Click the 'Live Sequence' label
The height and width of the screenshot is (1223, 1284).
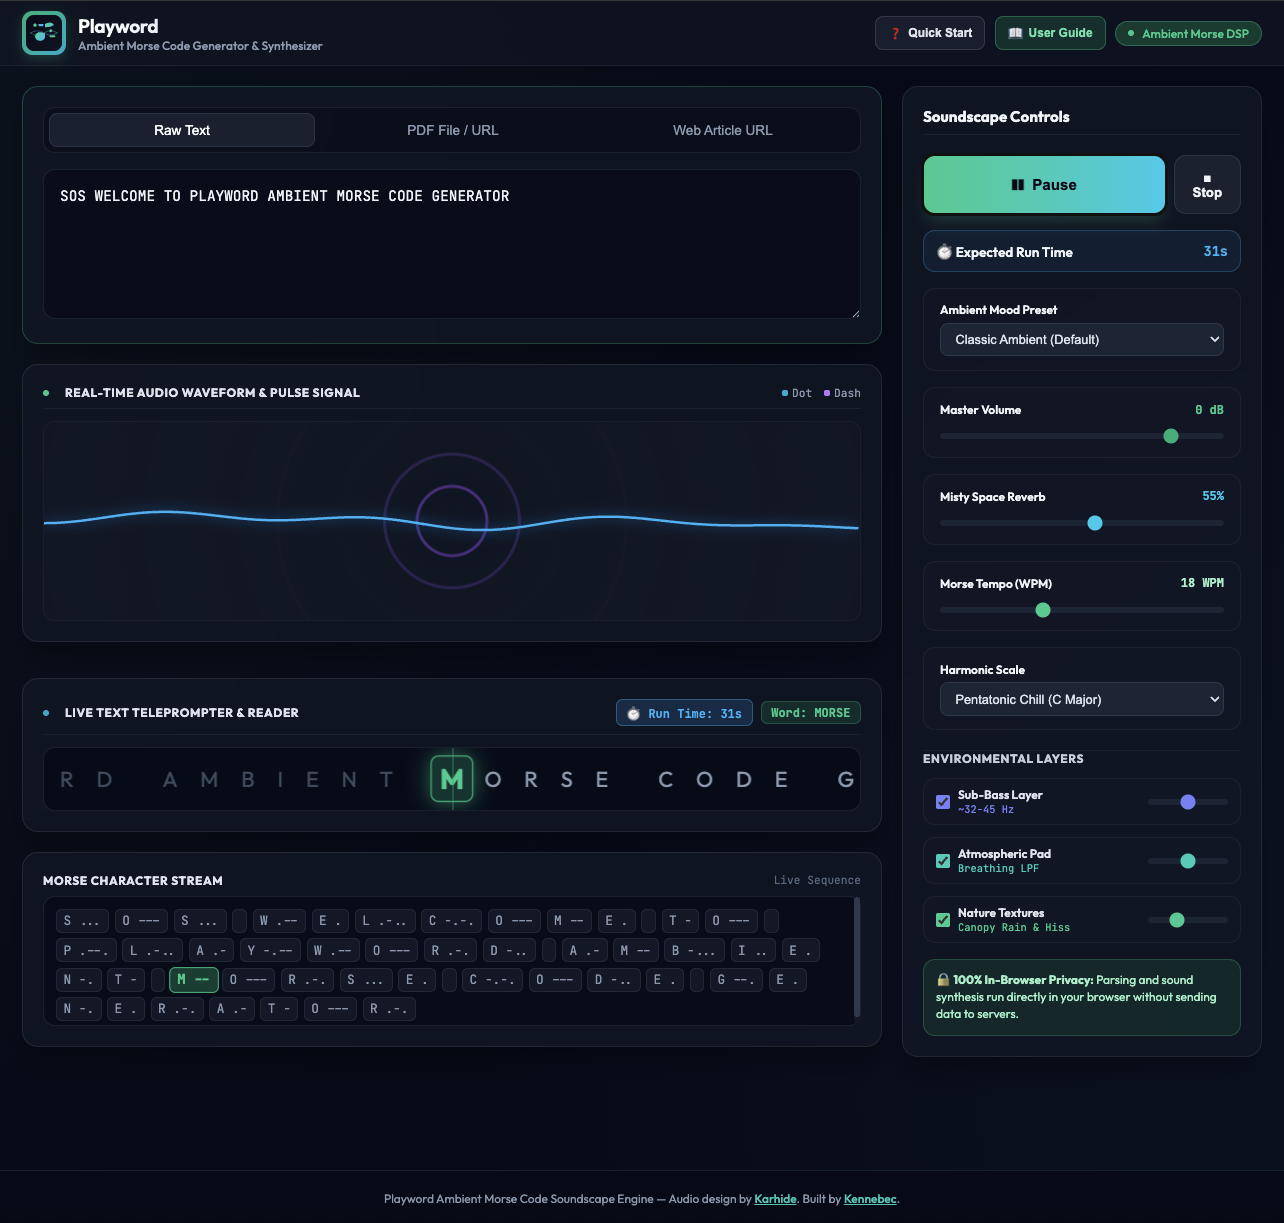pos(817,881)
